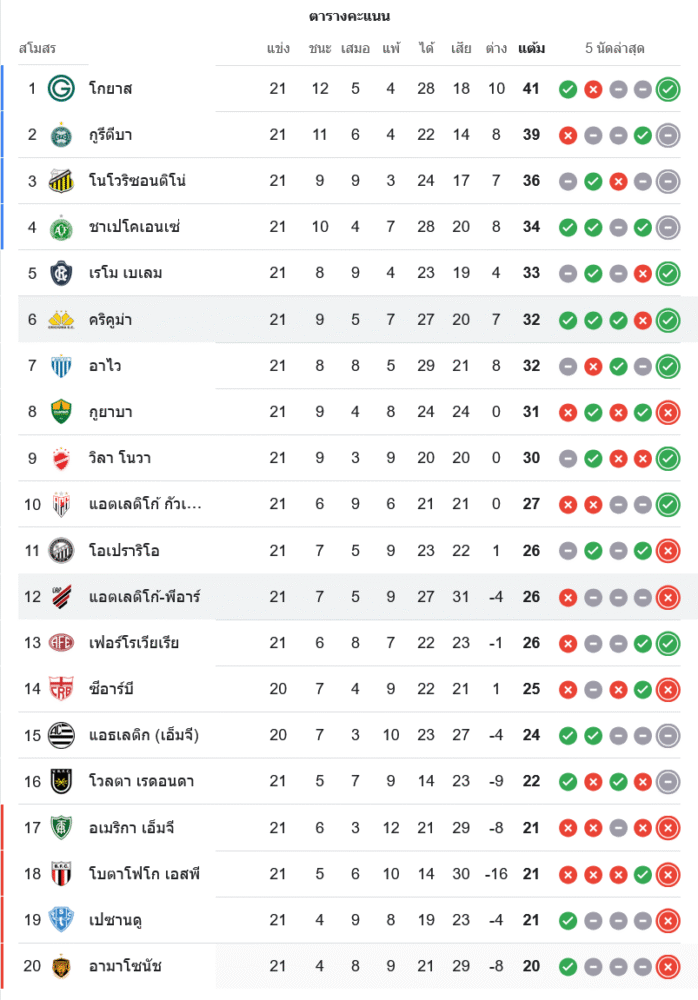Click กูรีตีบา latest match draw indicator

click(668, 135)
